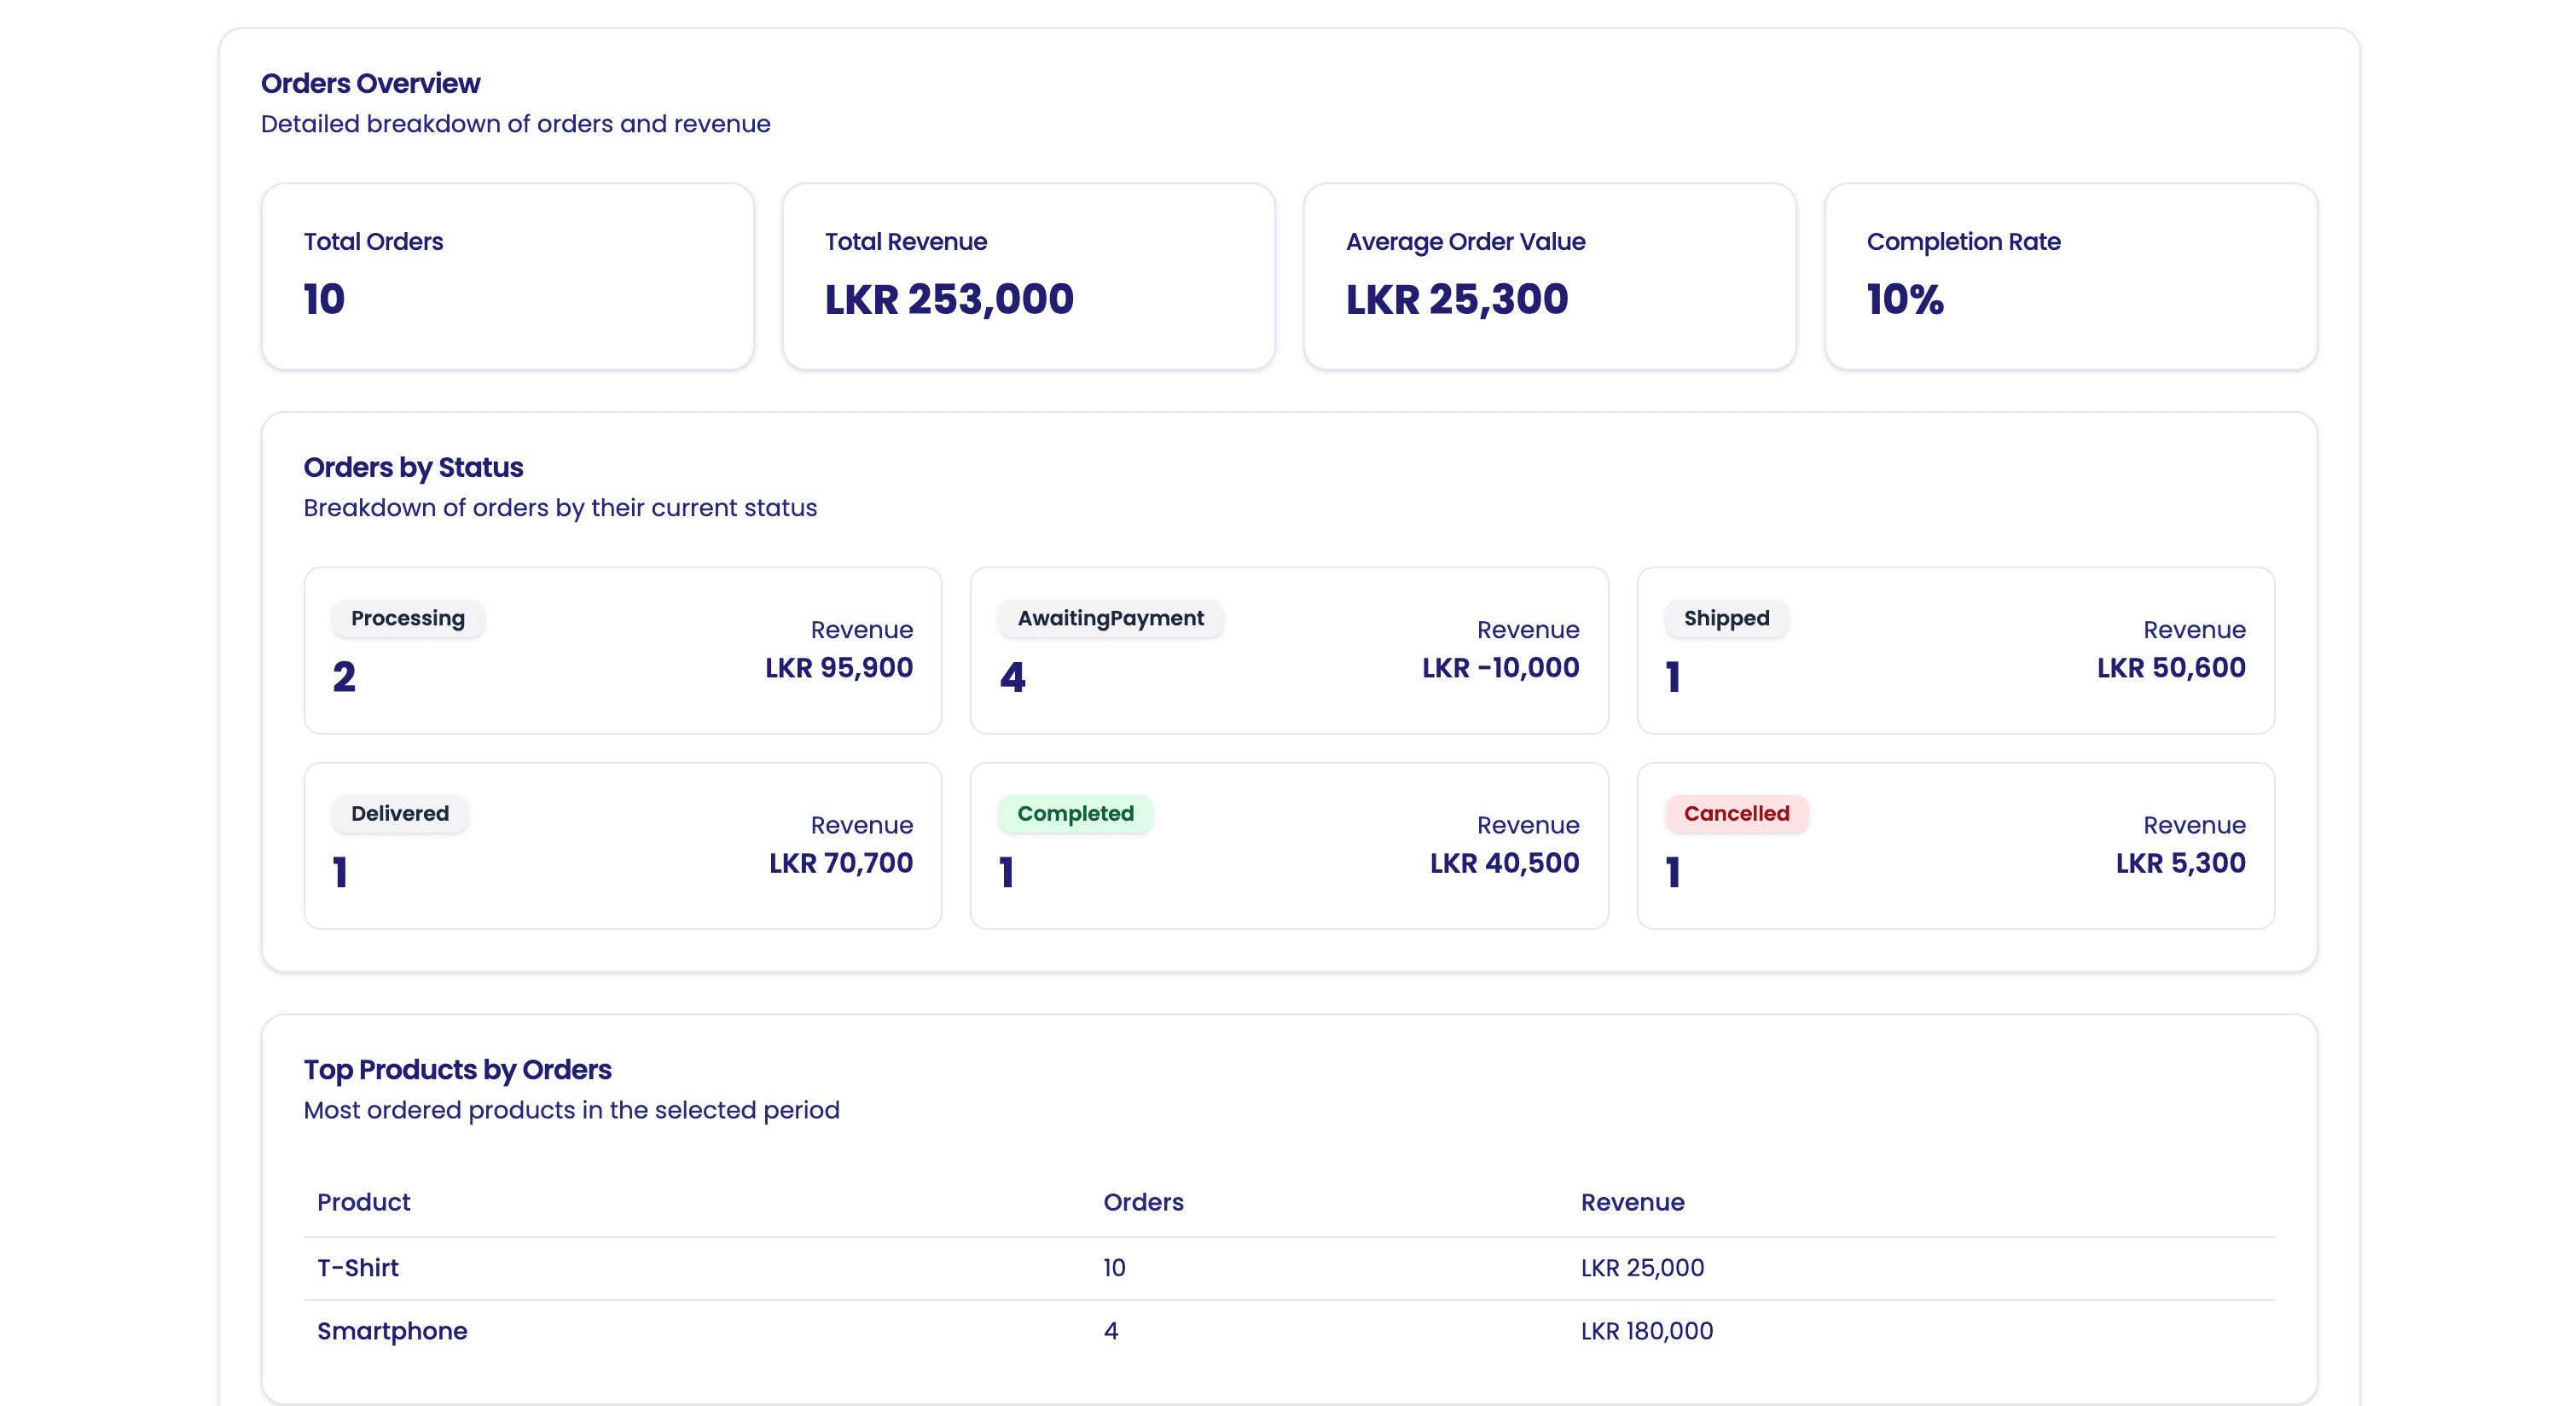The width and height of the screenshot is (2576, 1406).
Task: Select the Smartphone product row
Action: (x=1289, y=1331)
